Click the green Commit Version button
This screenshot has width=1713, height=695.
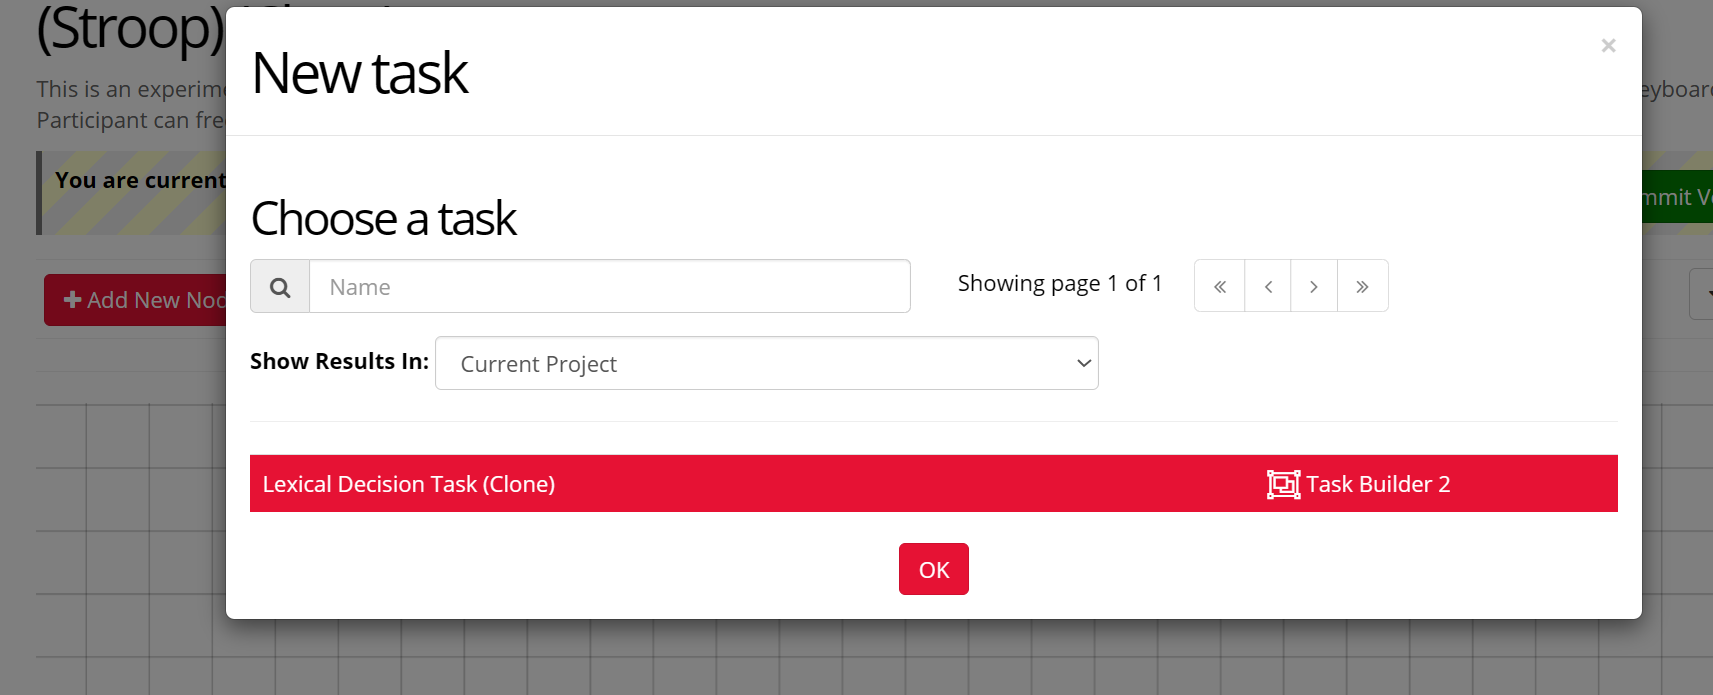click(1677, 197)
